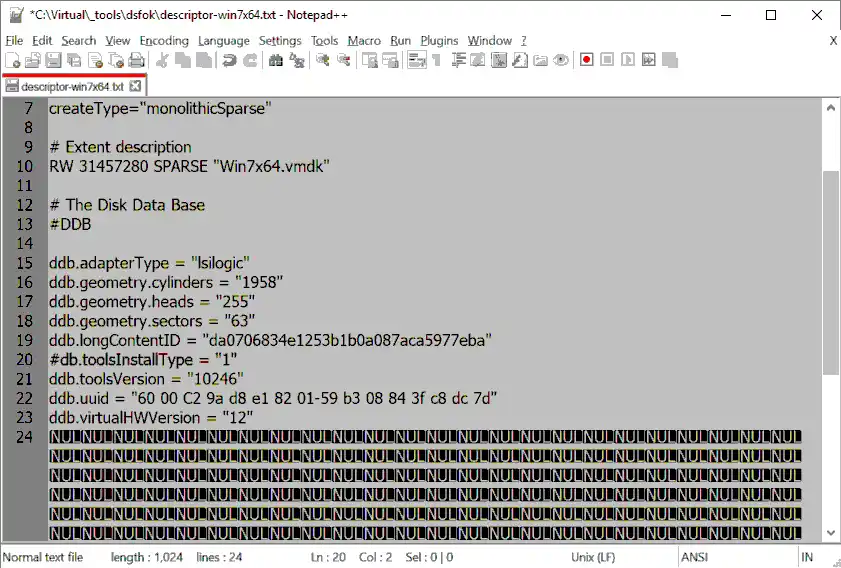Save the current file using toolbar icon

(53, 60)
